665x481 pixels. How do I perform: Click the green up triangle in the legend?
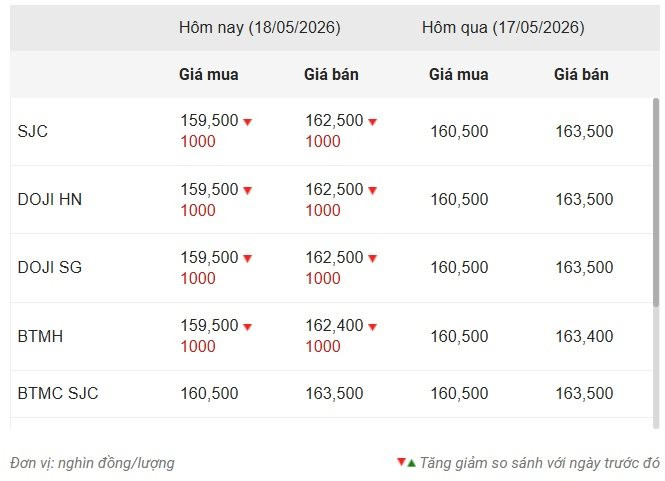(x=411, y=463)
